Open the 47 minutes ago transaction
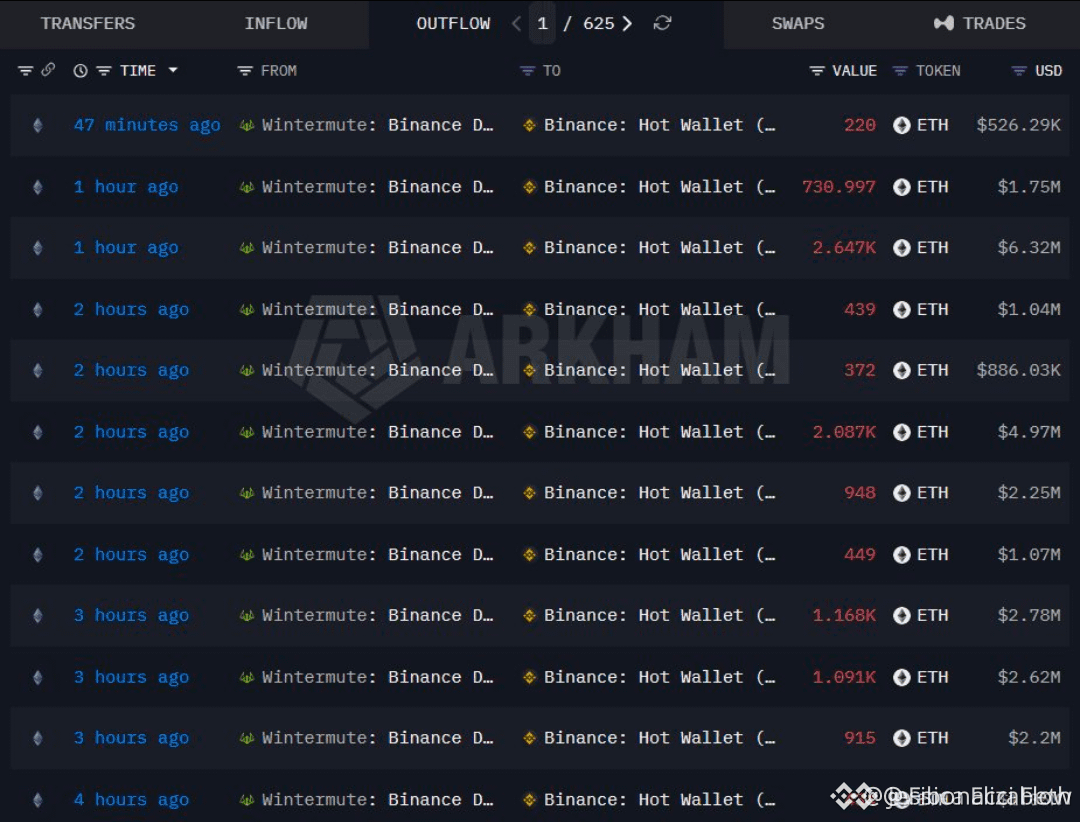1080x822 pixels. point(147,125)
